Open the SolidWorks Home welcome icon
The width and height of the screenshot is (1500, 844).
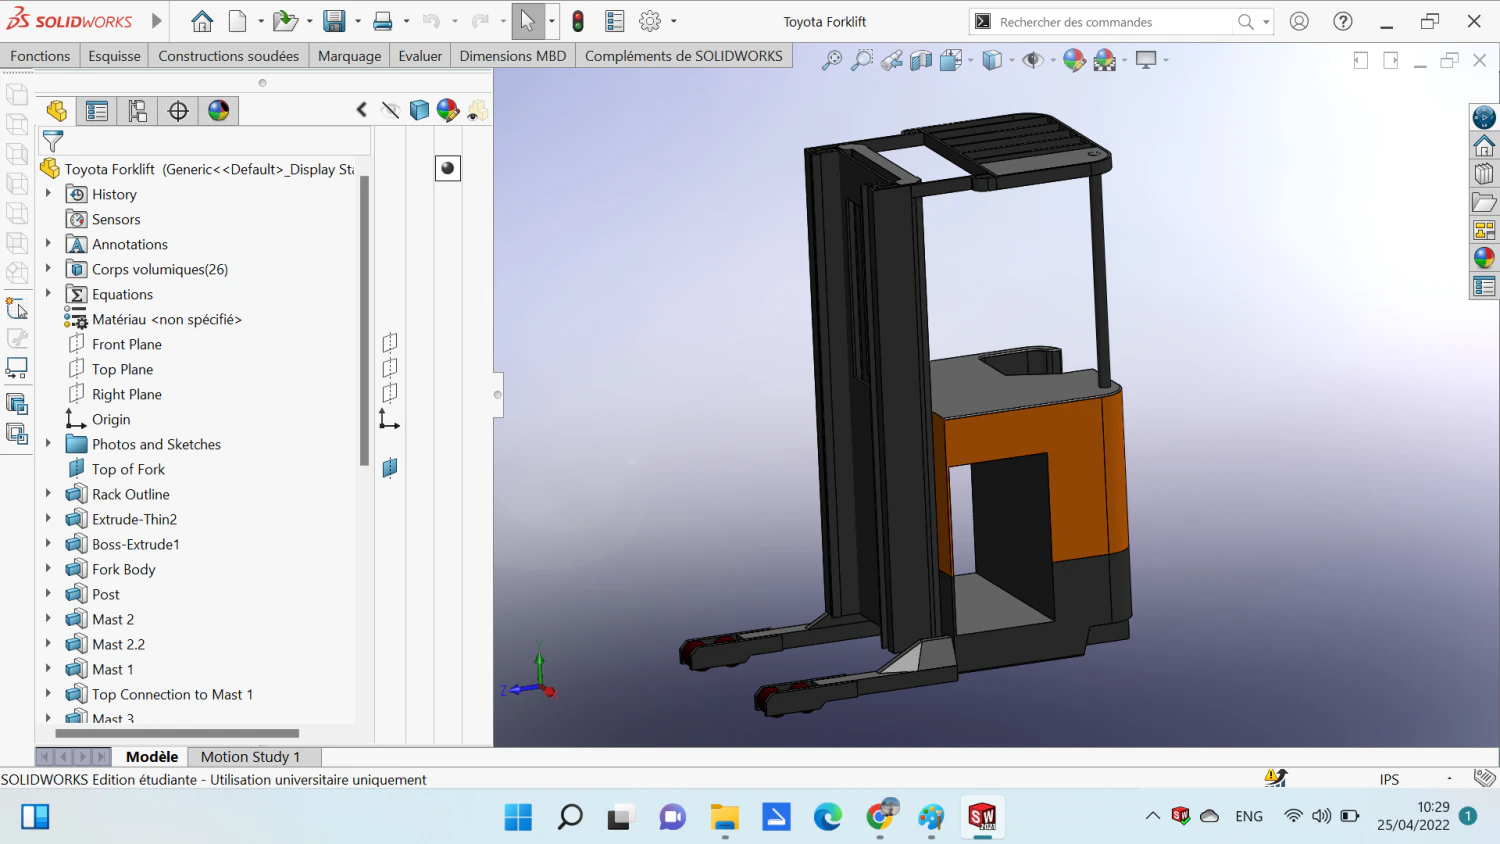[x=202, y=21]
